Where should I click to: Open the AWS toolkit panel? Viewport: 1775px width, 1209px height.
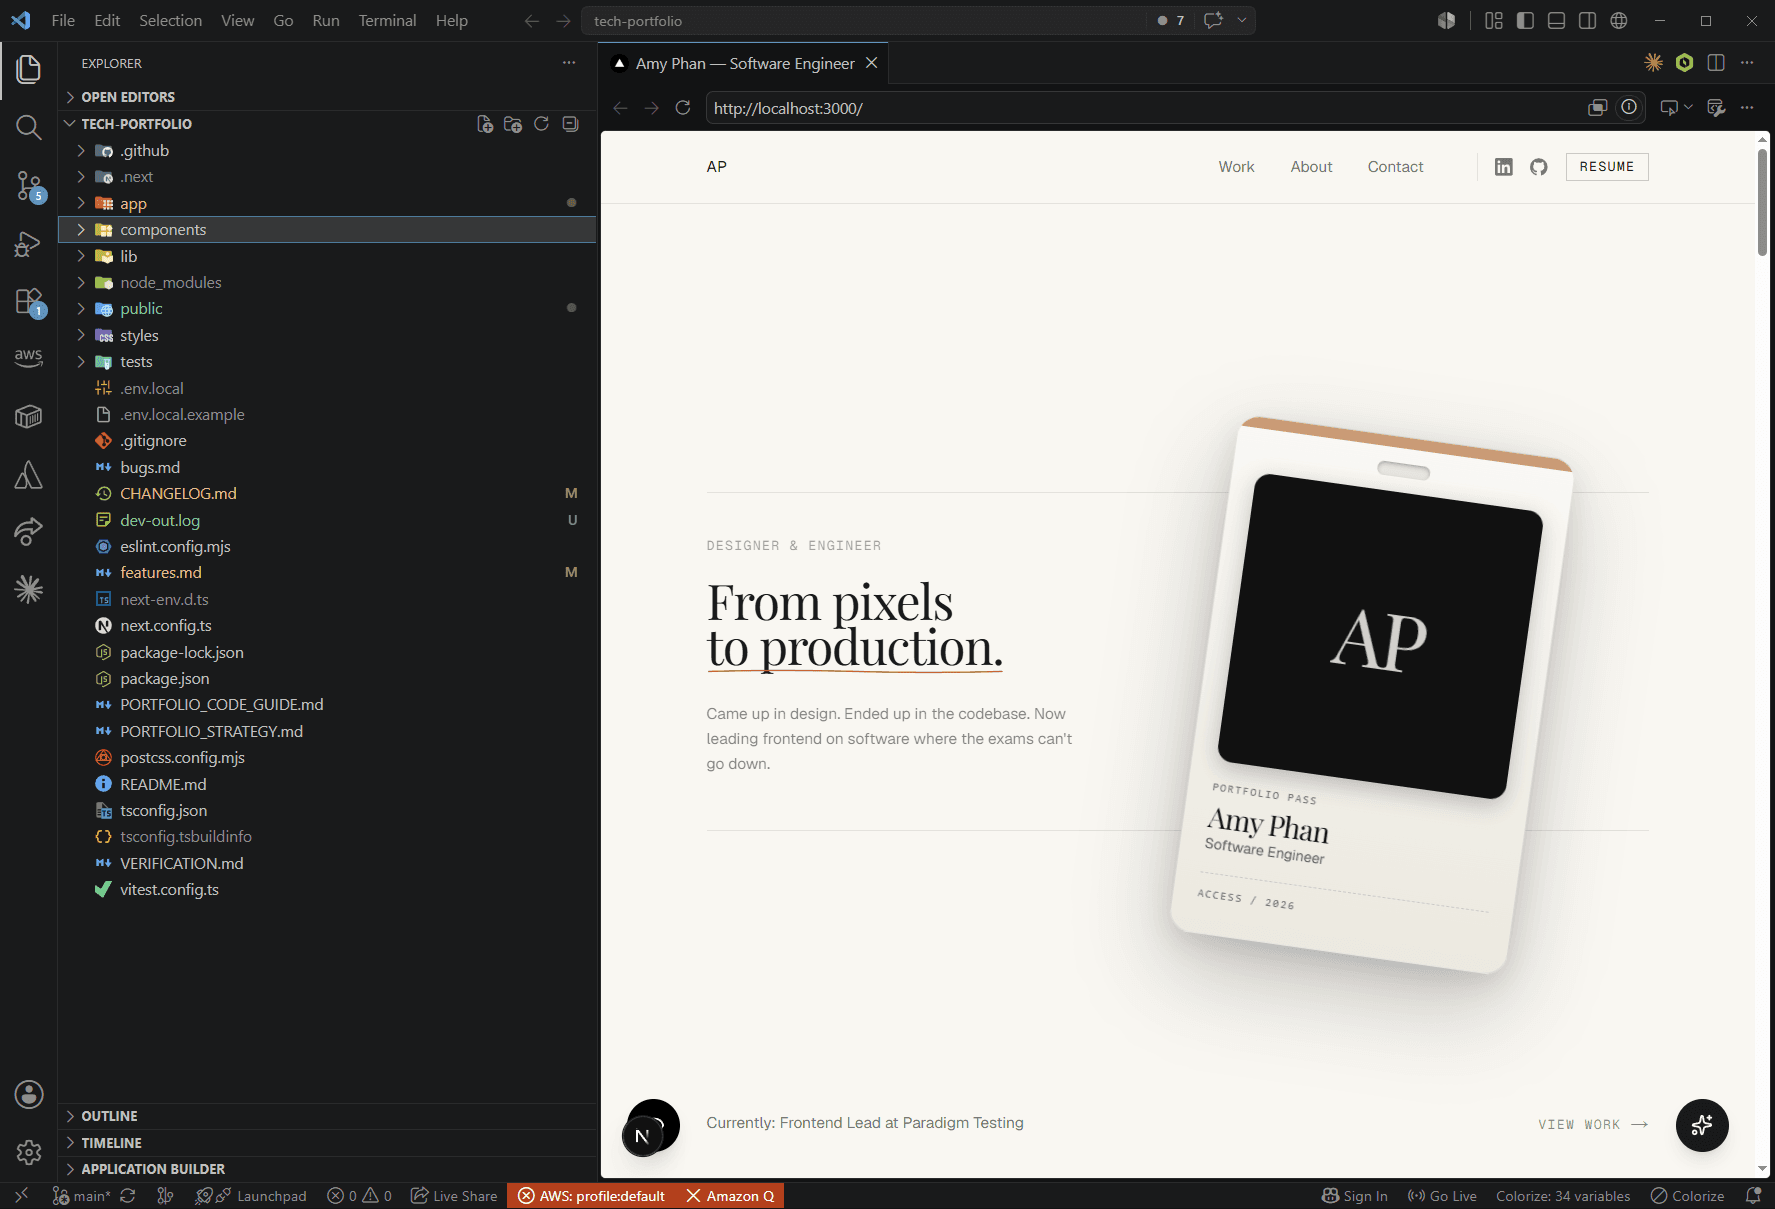[x=28, y=357]
